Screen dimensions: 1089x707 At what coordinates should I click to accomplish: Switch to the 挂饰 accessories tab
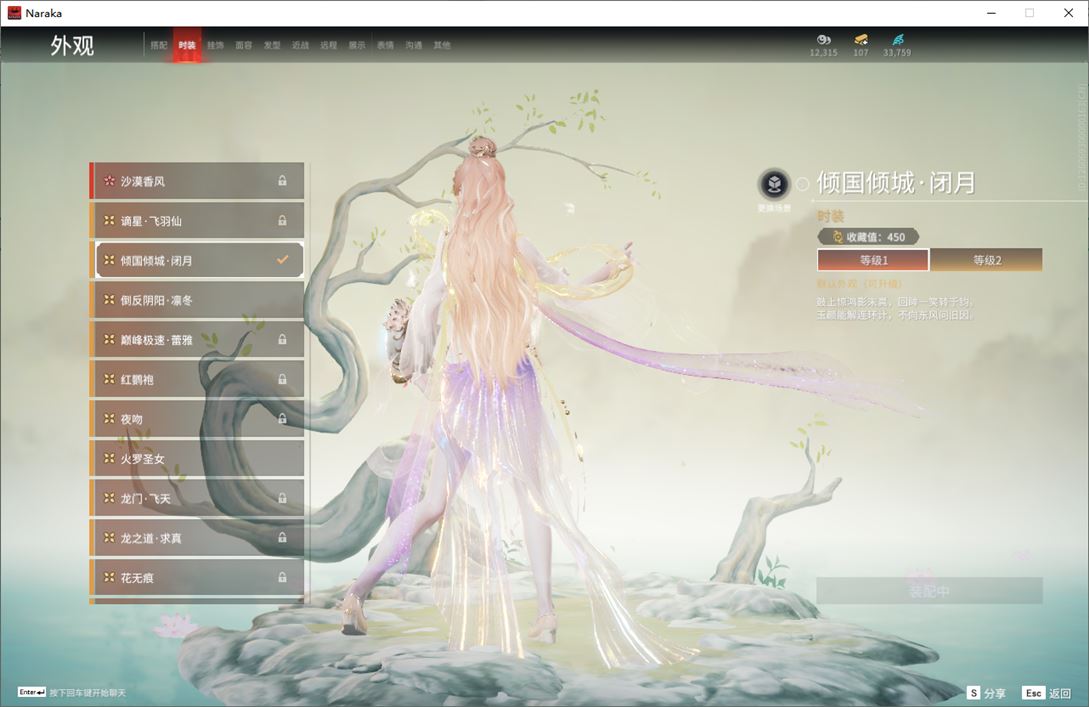[x=215, y=45]
